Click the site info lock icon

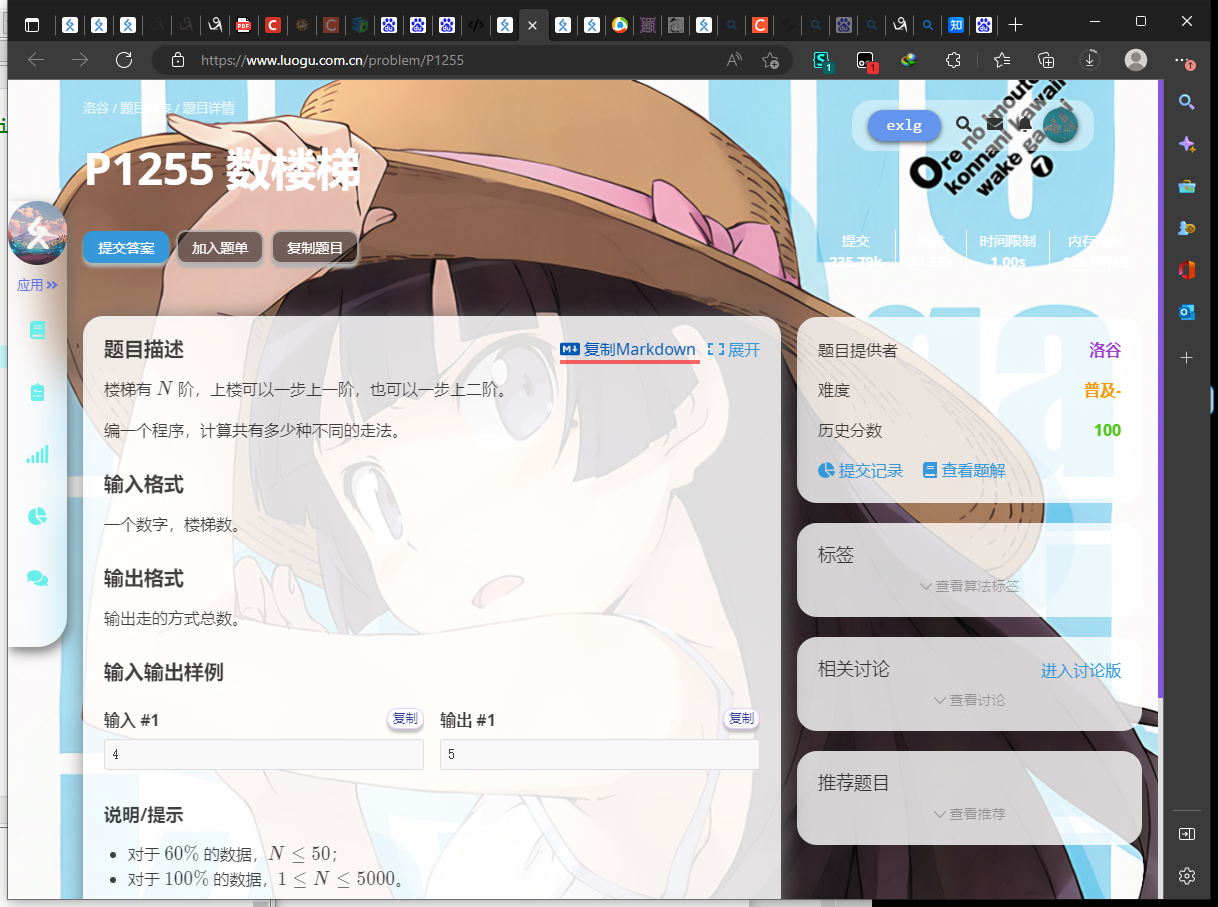click(178, 60)
